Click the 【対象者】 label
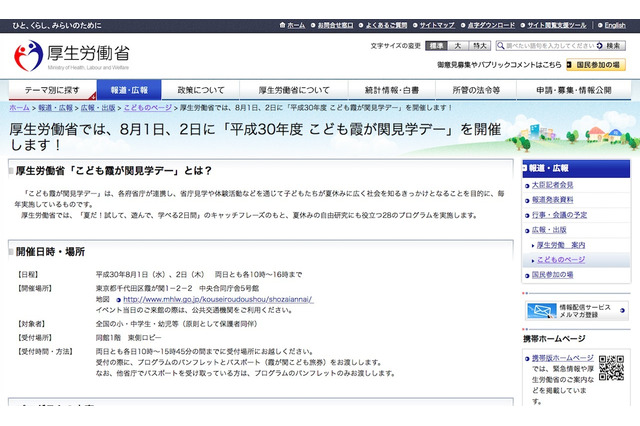This screenshot has height=426, width=640. pyautogui.click(x=32, y=324)
